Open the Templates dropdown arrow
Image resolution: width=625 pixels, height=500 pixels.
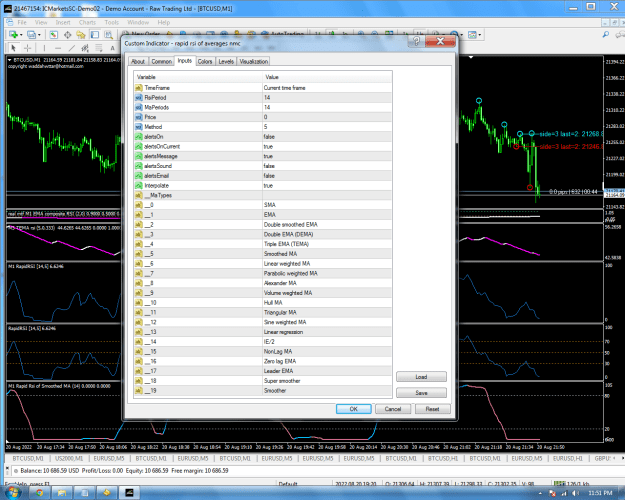480,35
